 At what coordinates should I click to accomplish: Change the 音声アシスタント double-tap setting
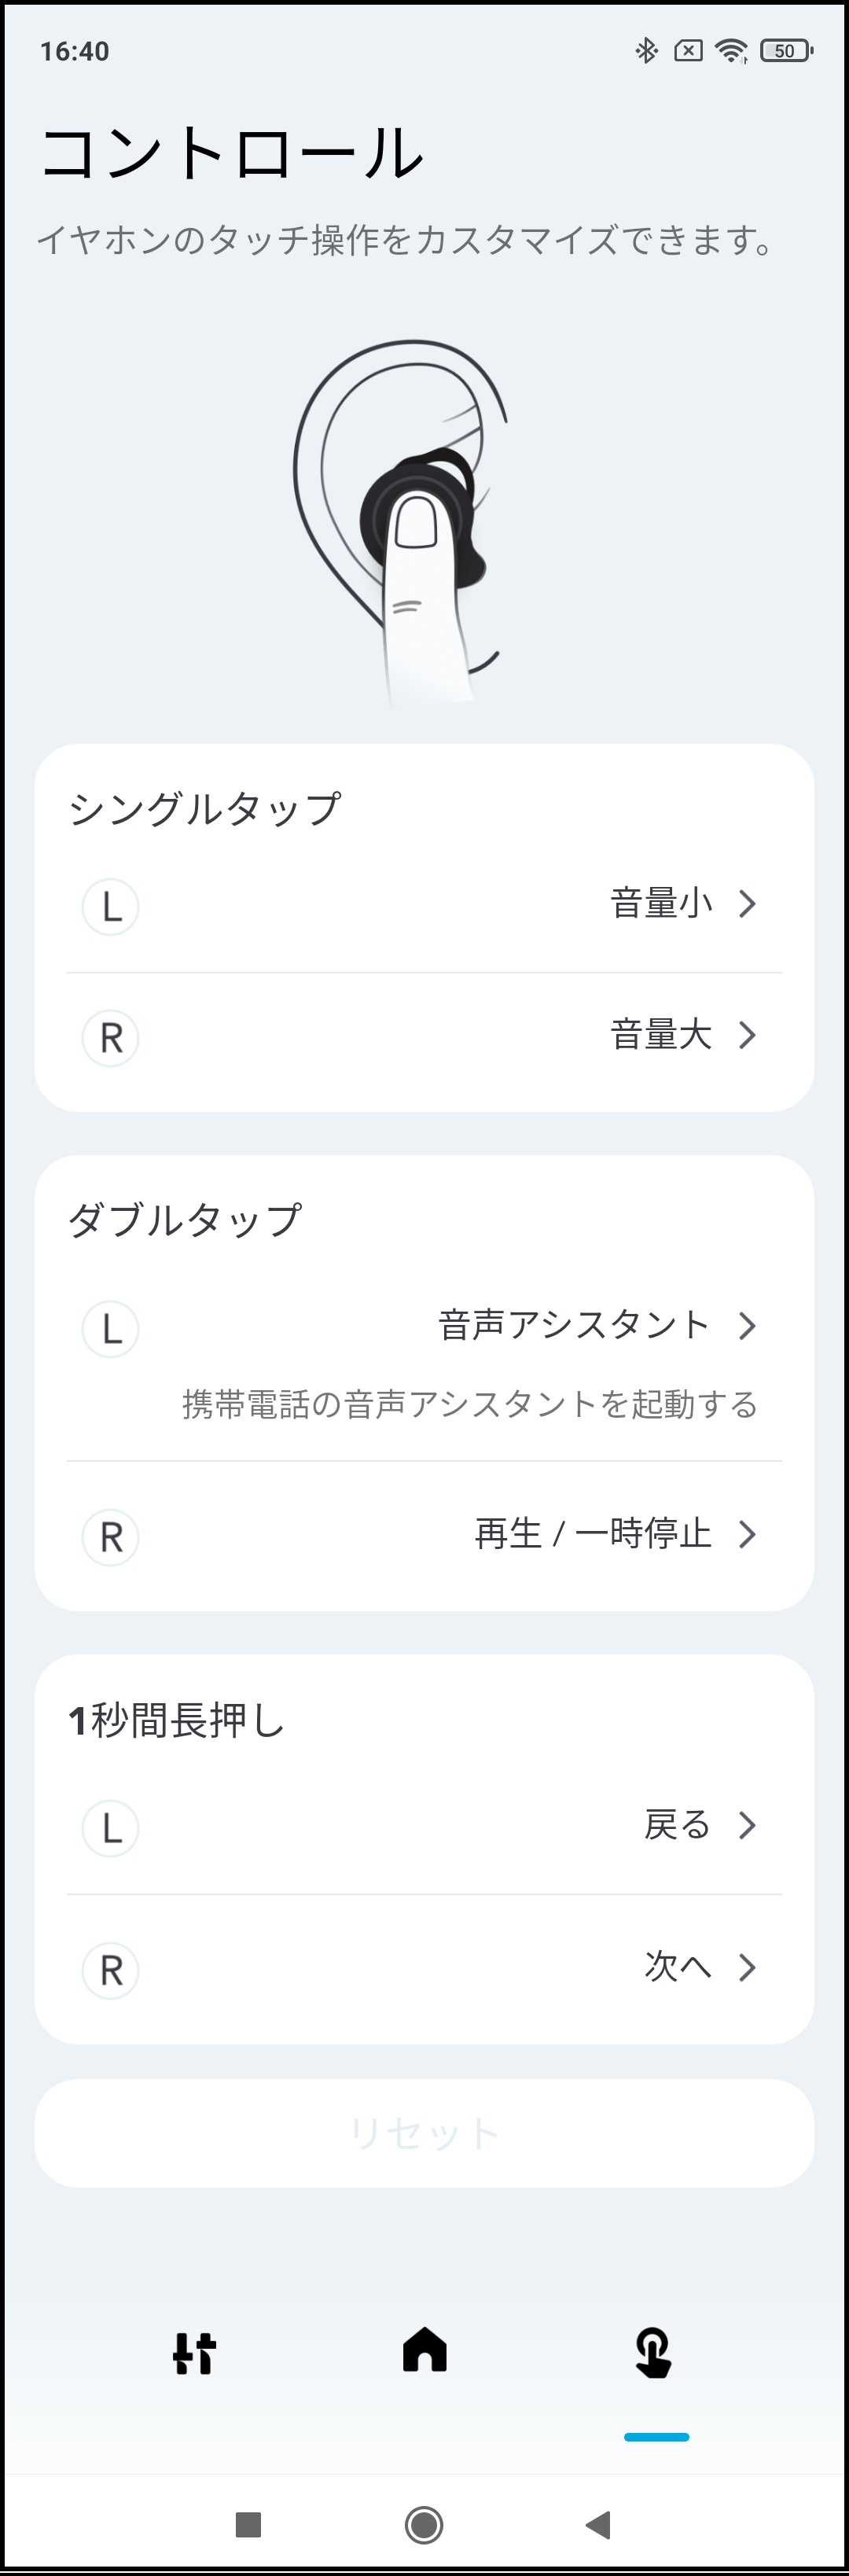coord(573,1325)
